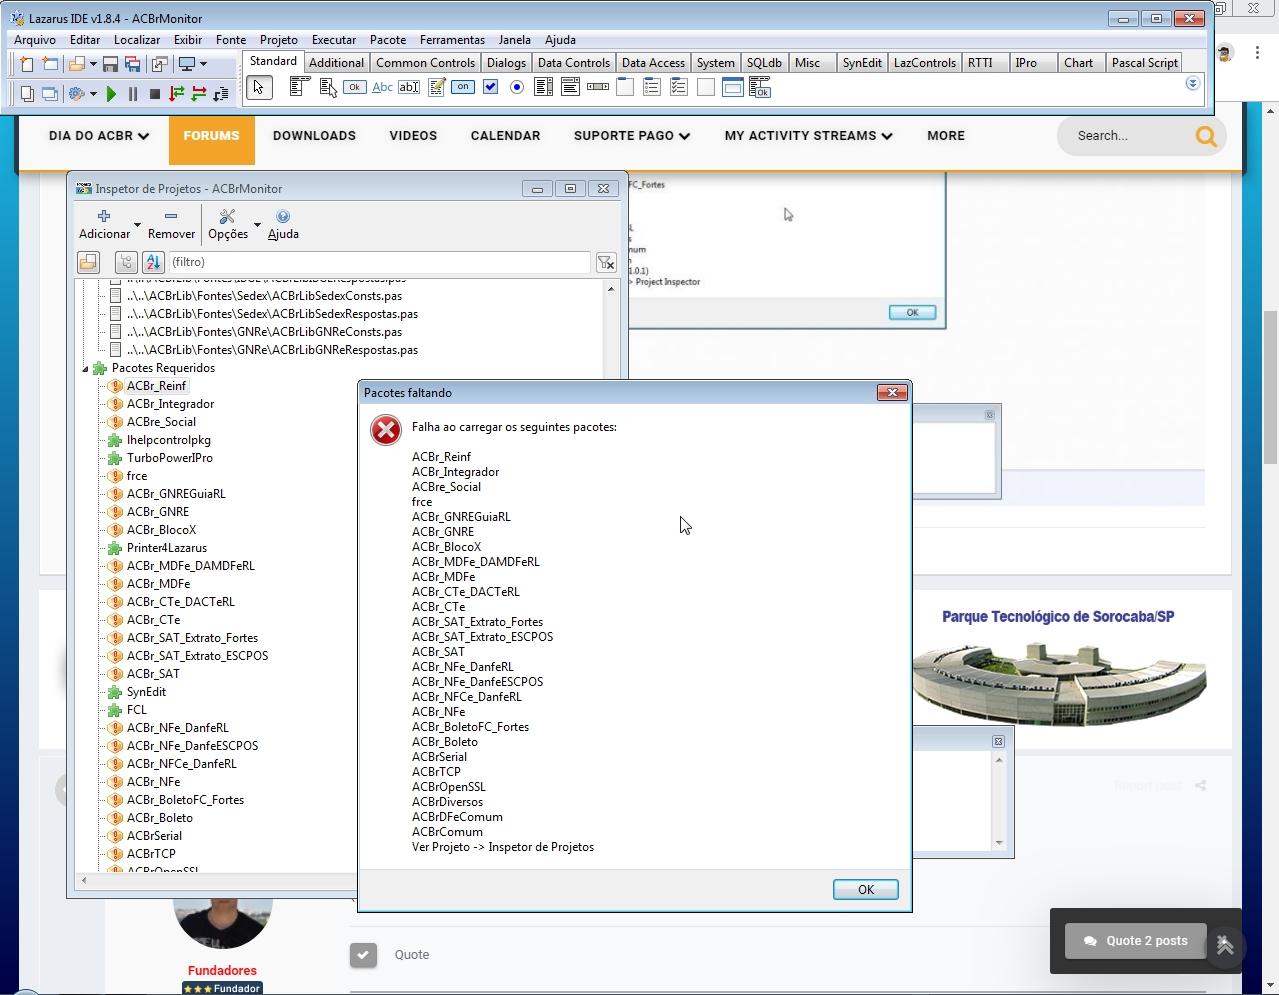Image resolution: width=1279 pixels, height=995 pixels.
Task: Open the Ferramentas menu
Action: click(x=452, y=40)
